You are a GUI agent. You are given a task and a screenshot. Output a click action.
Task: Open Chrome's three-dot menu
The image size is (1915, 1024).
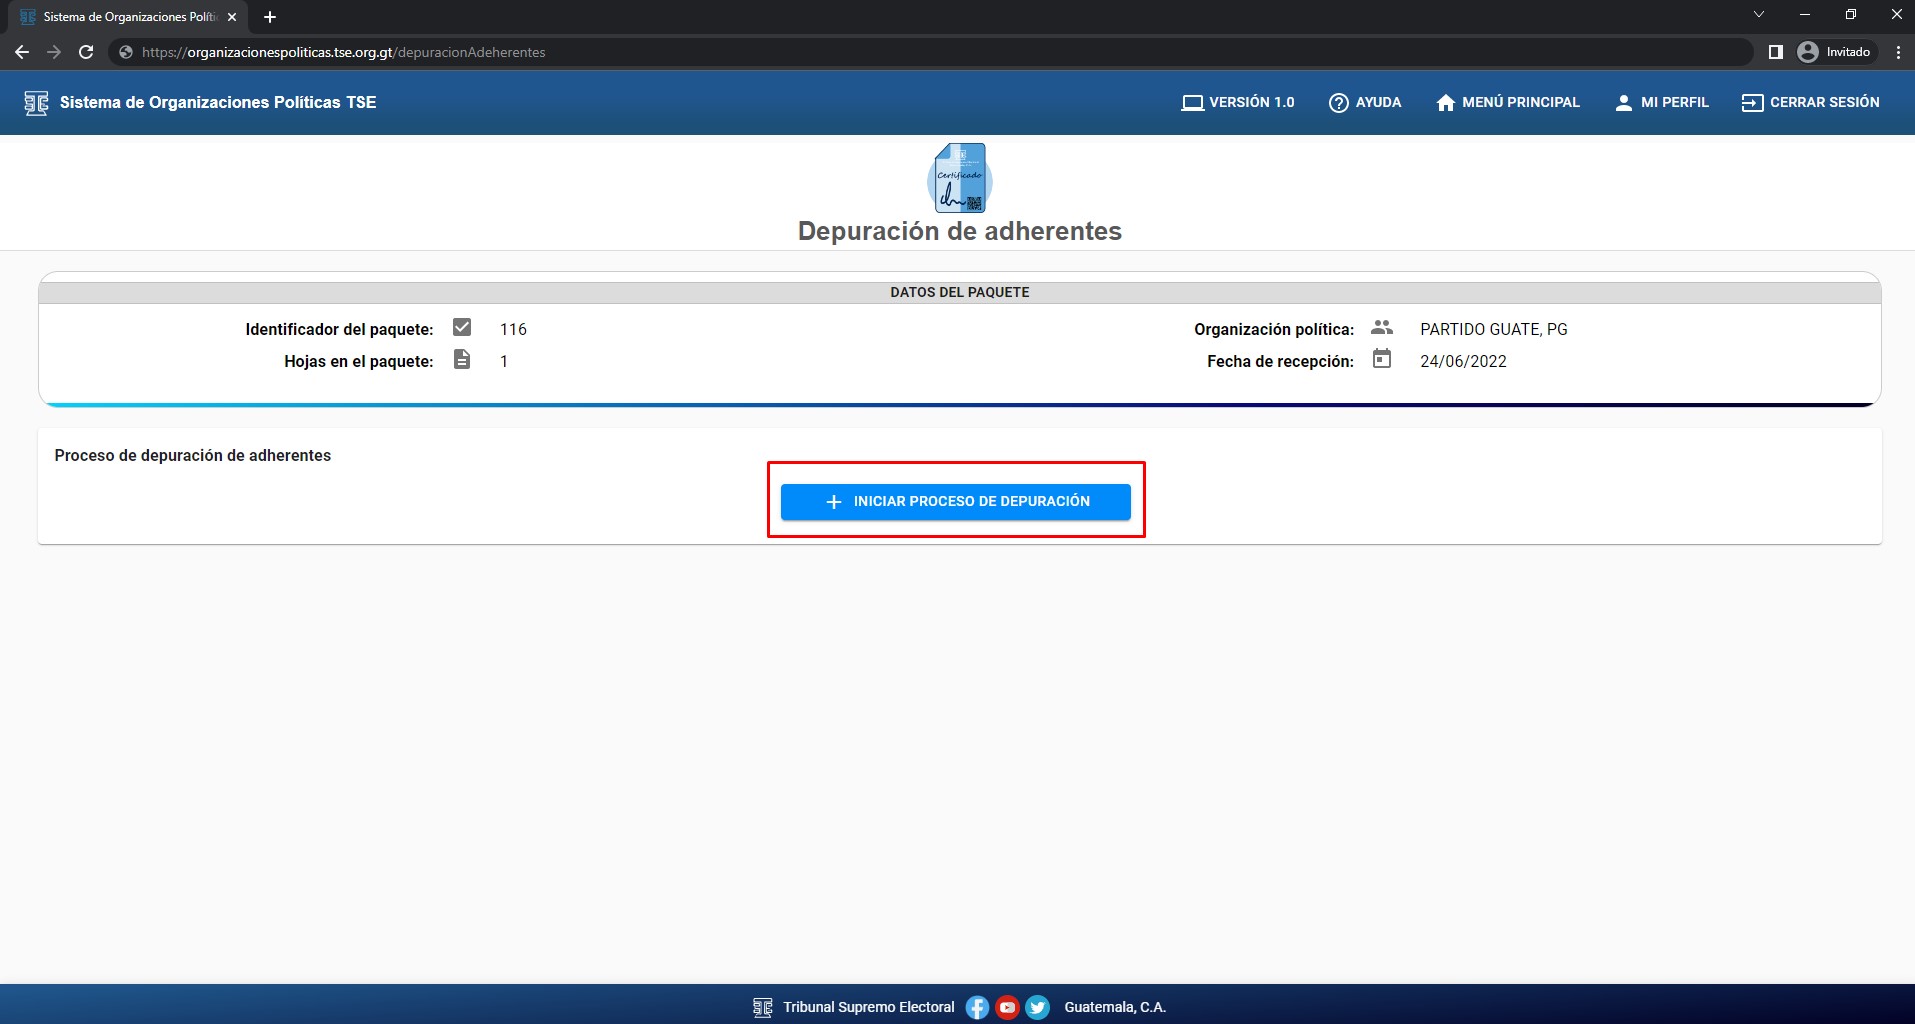1897,52
